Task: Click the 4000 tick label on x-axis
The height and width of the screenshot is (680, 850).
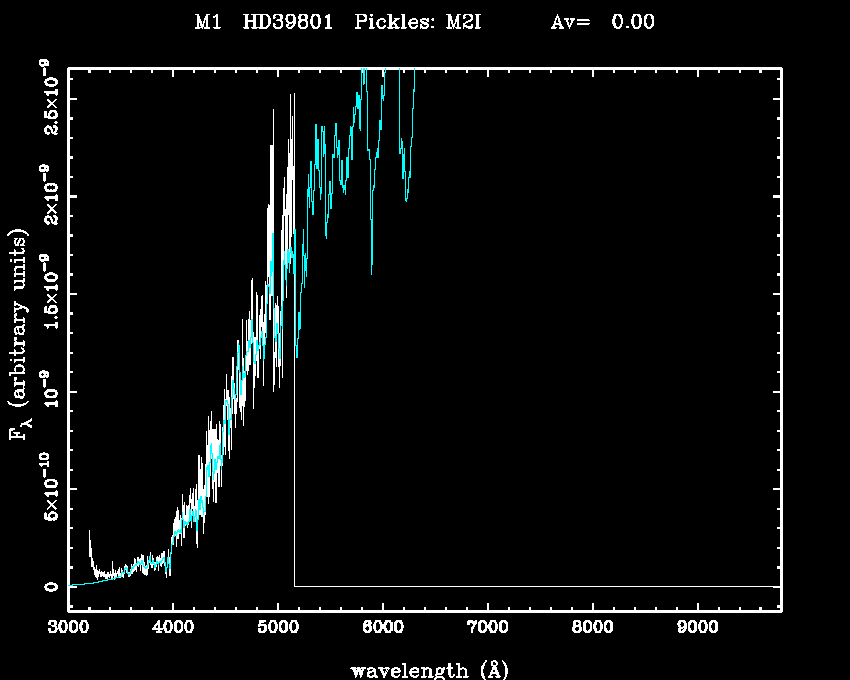Action: (173, 628)
